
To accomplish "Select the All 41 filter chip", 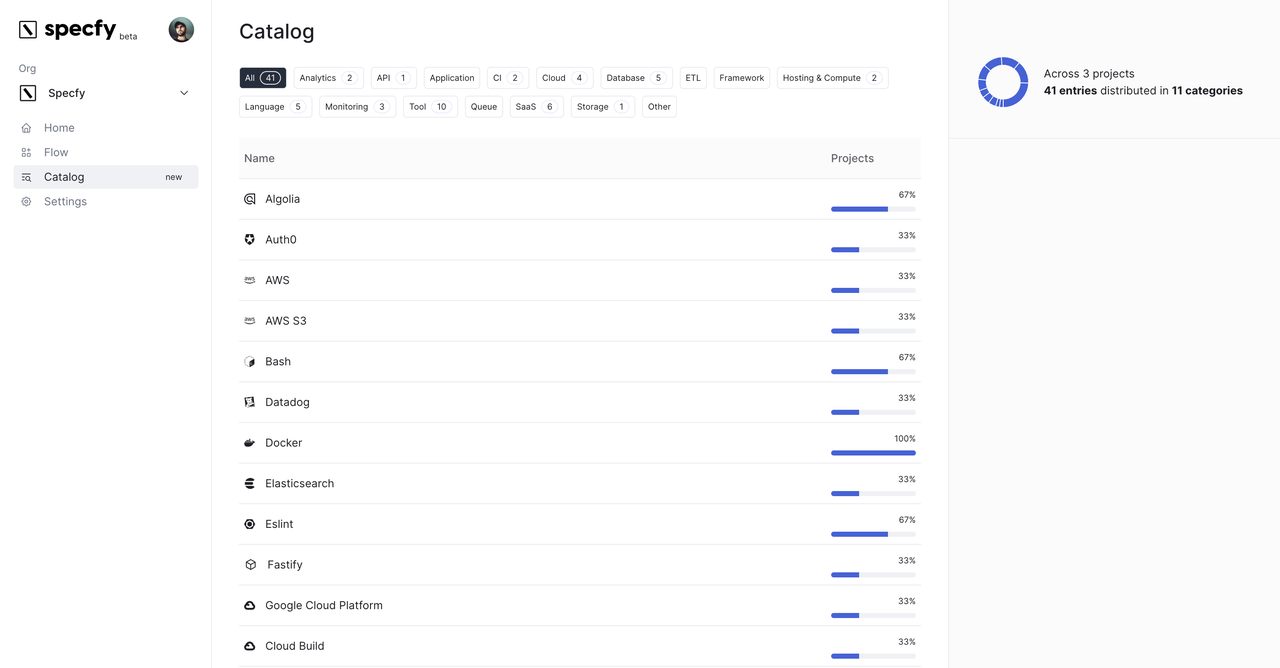I will 262,78.
